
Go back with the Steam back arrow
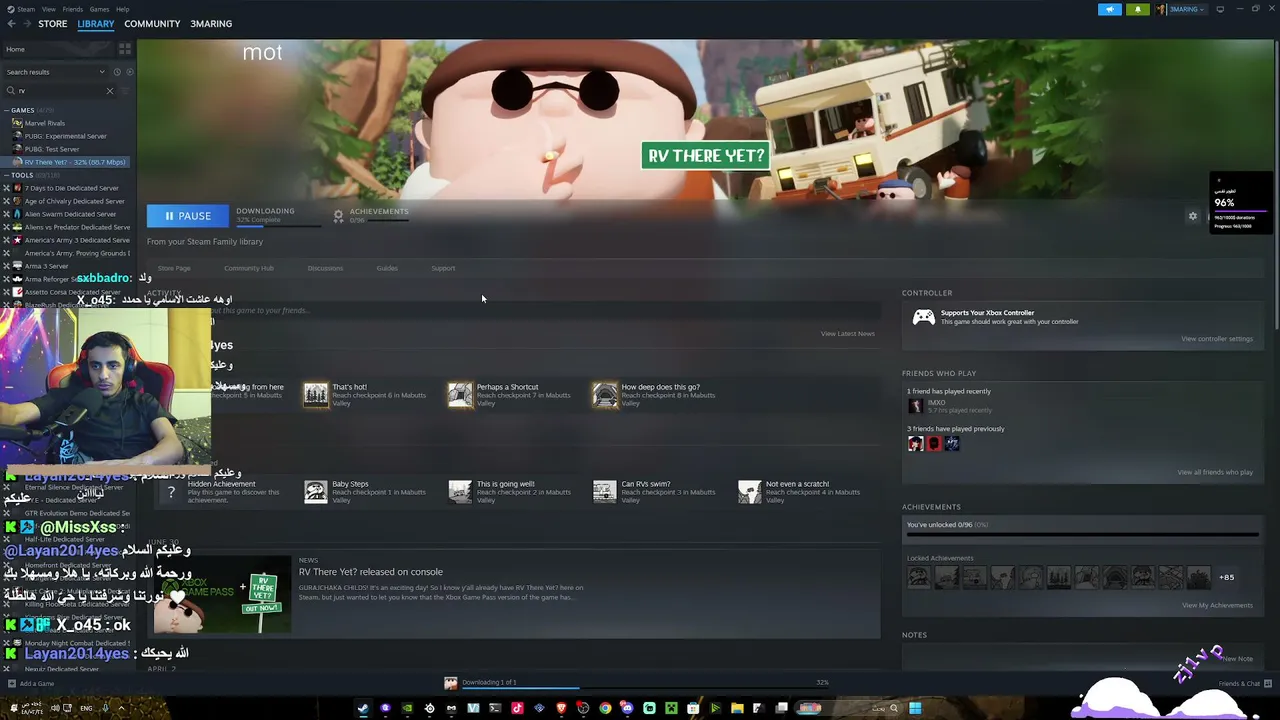point(11,24)
